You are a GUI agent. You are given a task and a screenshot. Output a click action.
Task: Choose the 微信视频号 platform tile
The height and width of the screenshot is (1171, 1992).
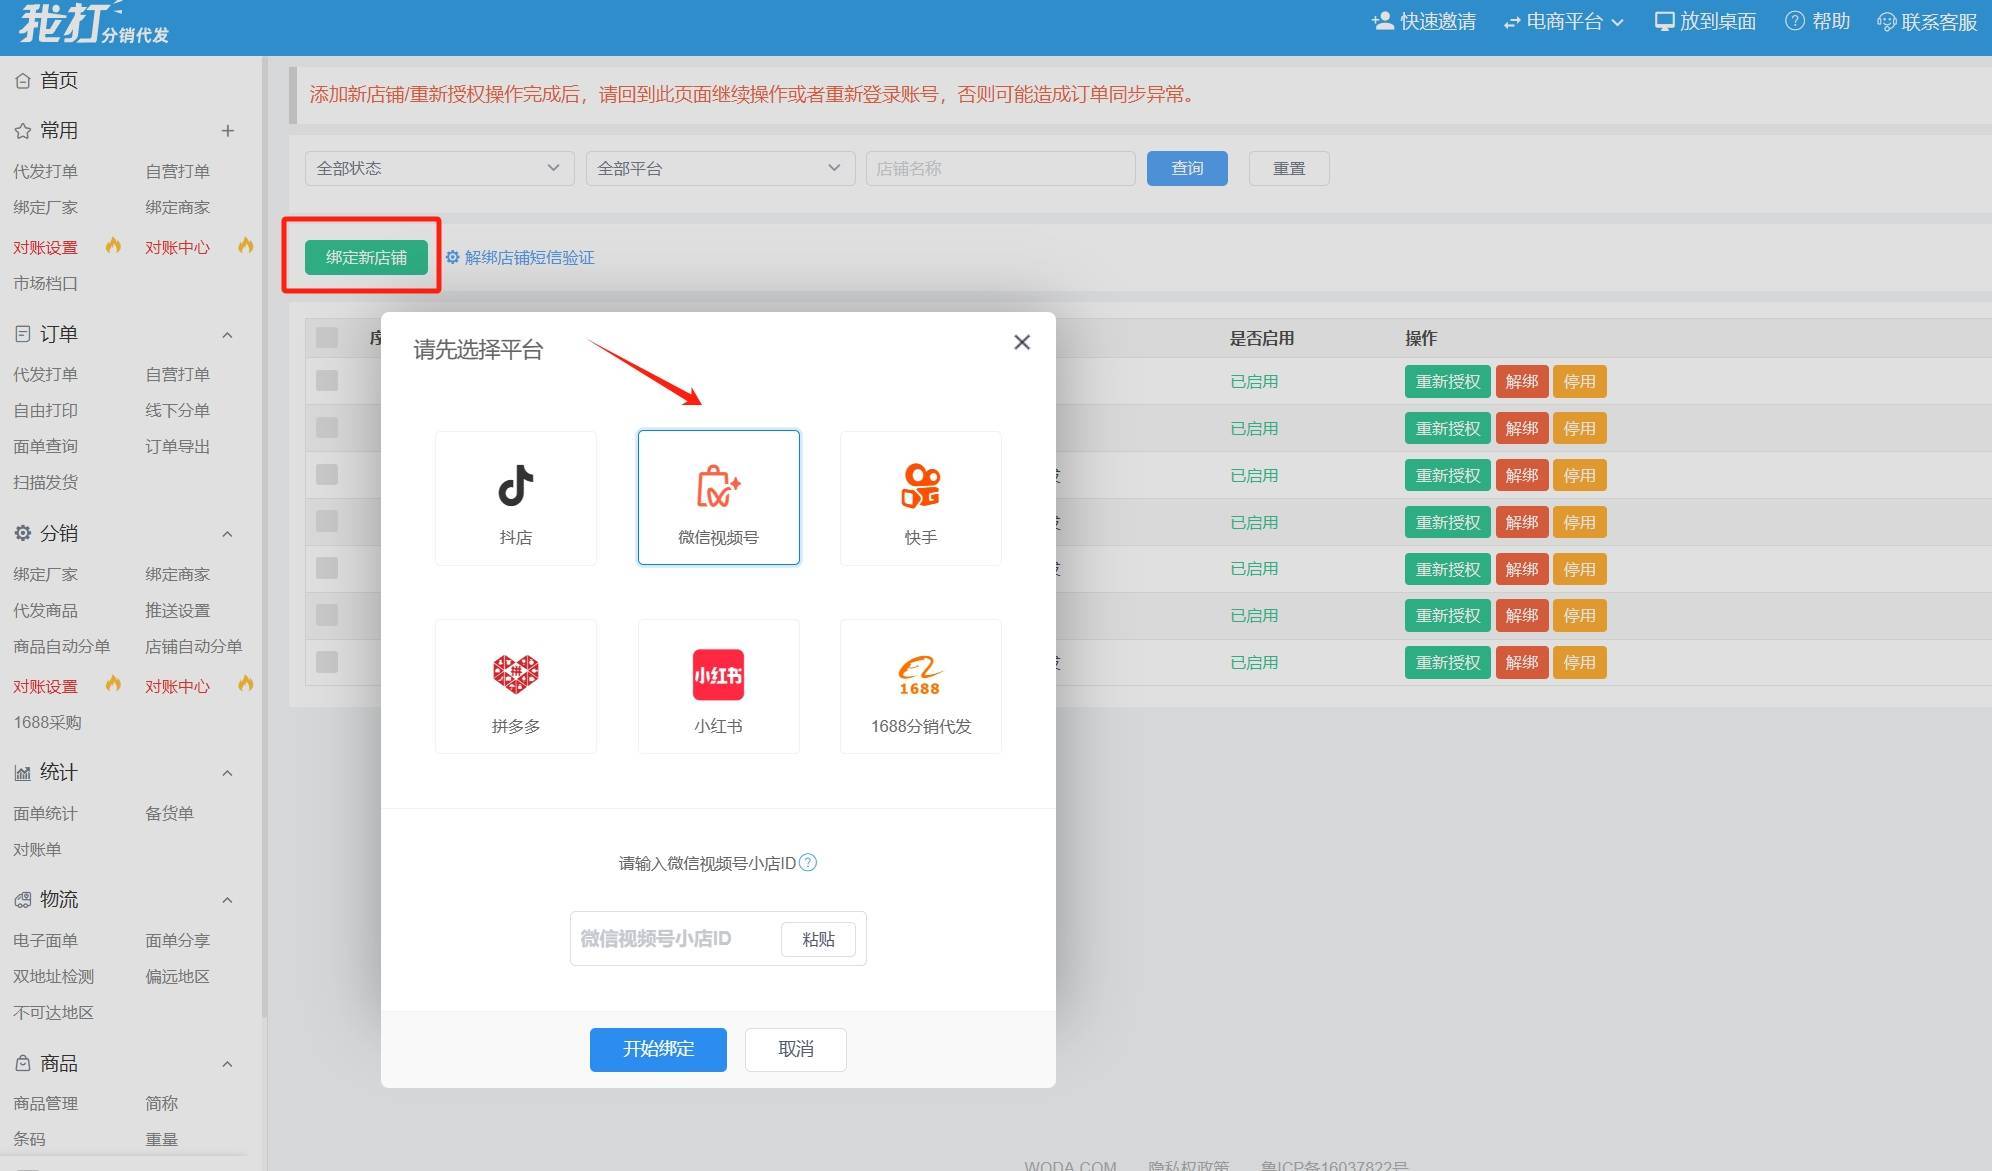pos(719,498)
